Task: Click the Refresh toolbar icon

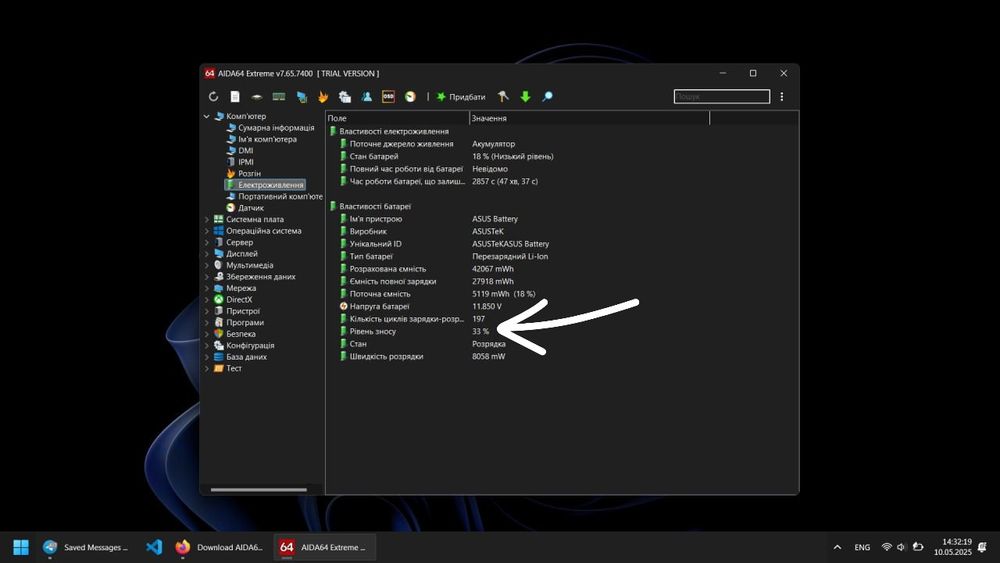Action: click(x=213, y=96)
